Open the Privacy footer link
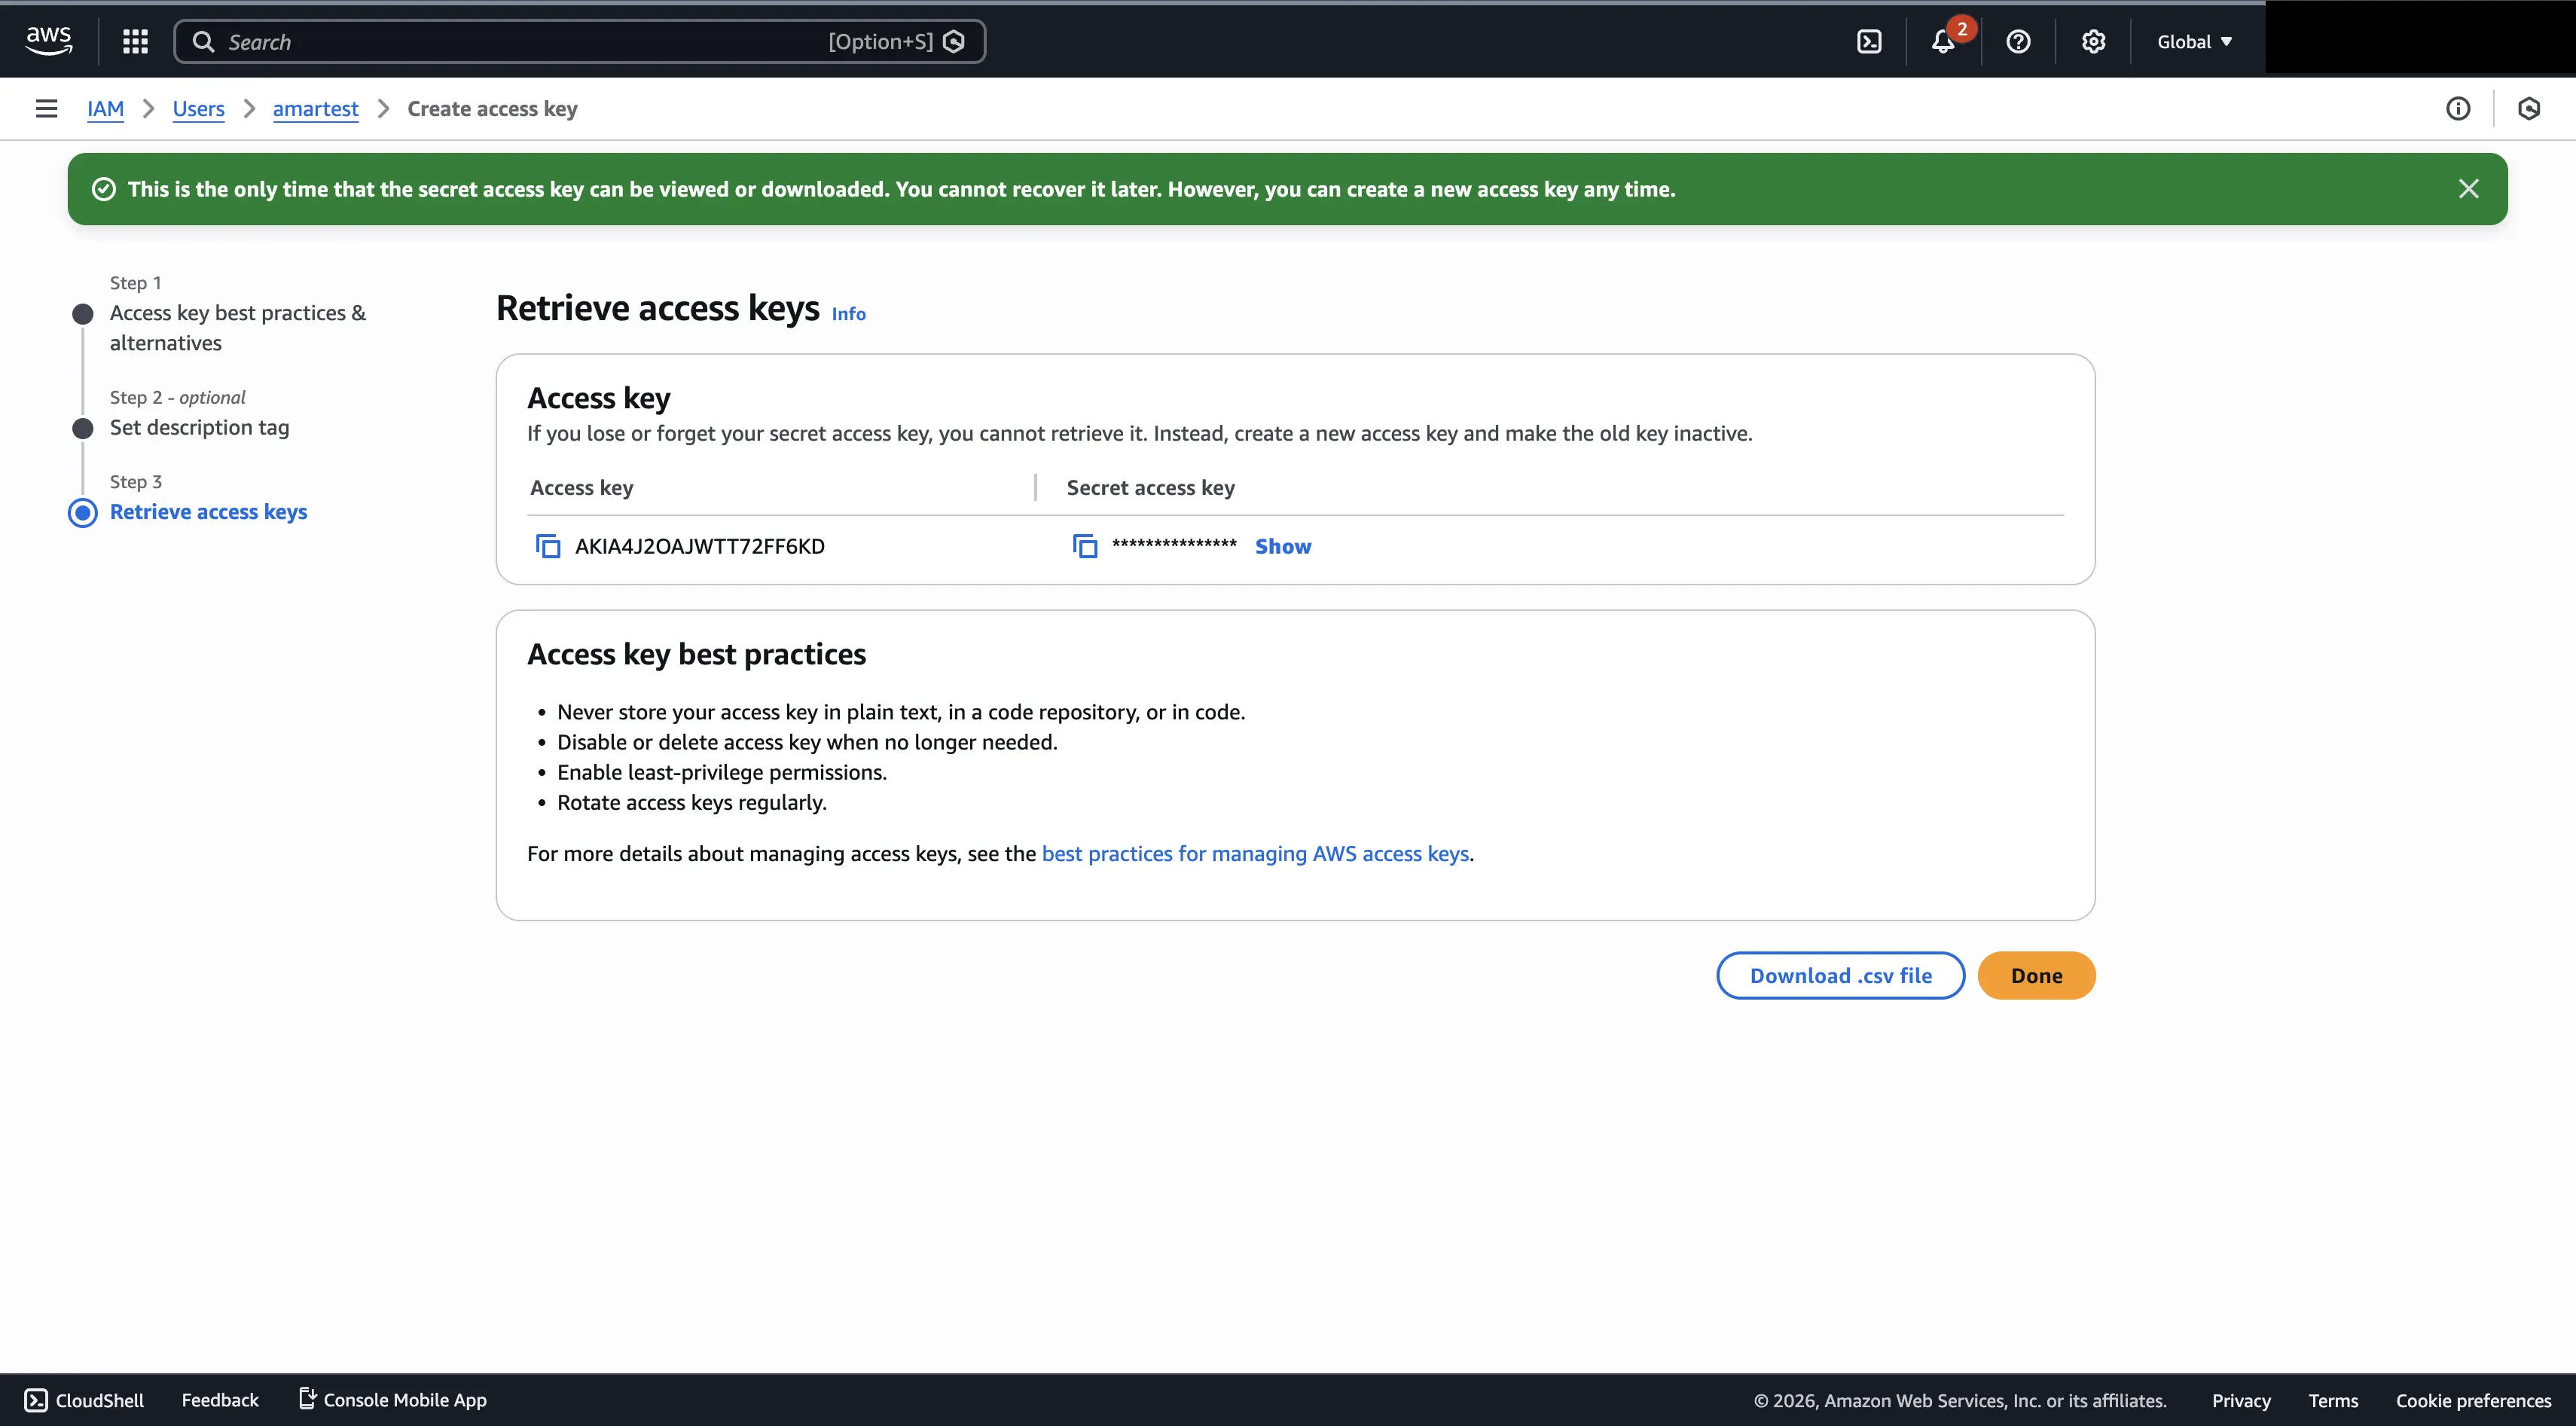 [2240, 1400]
